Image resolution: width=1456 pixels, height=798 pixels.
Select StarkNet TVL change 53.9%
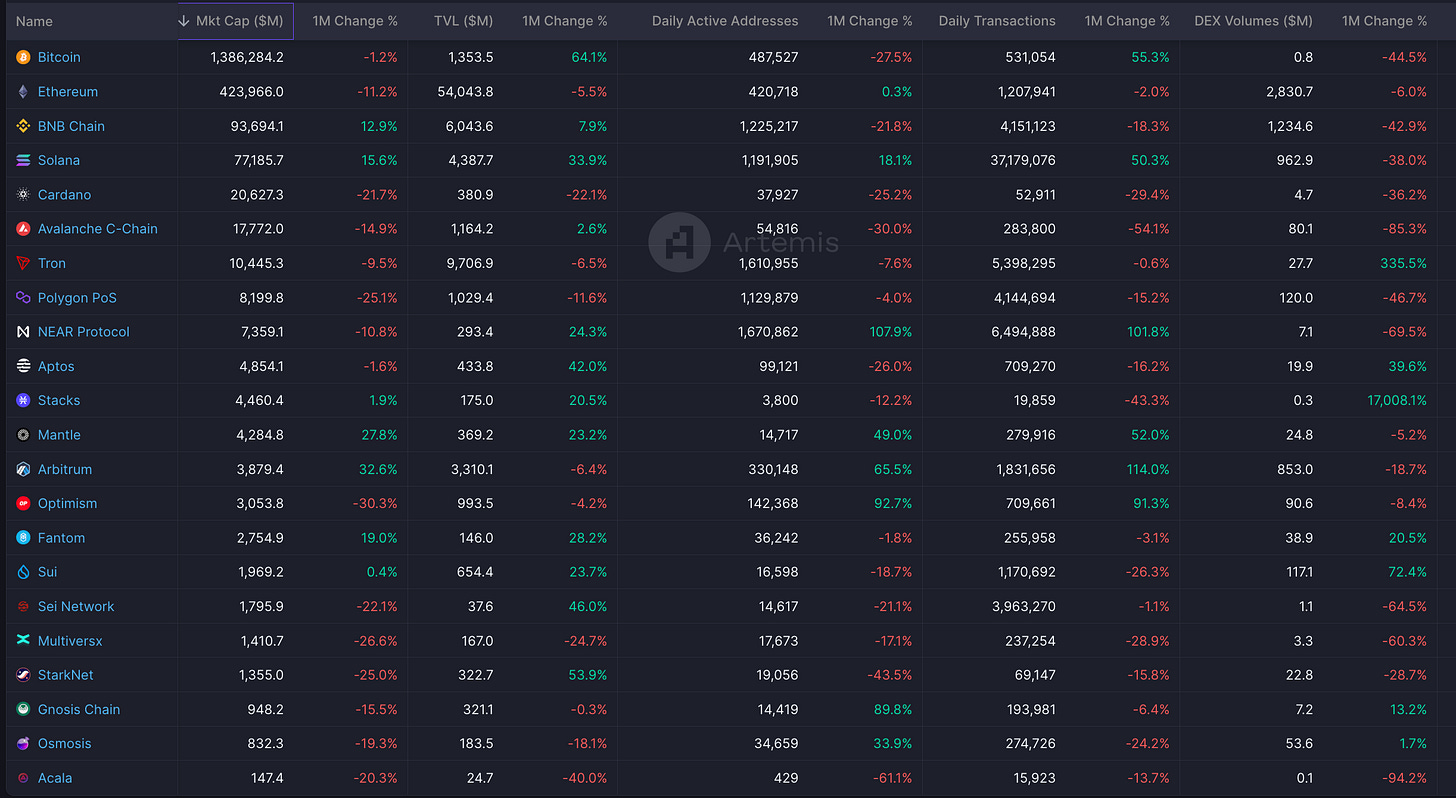tap(587, 675)
